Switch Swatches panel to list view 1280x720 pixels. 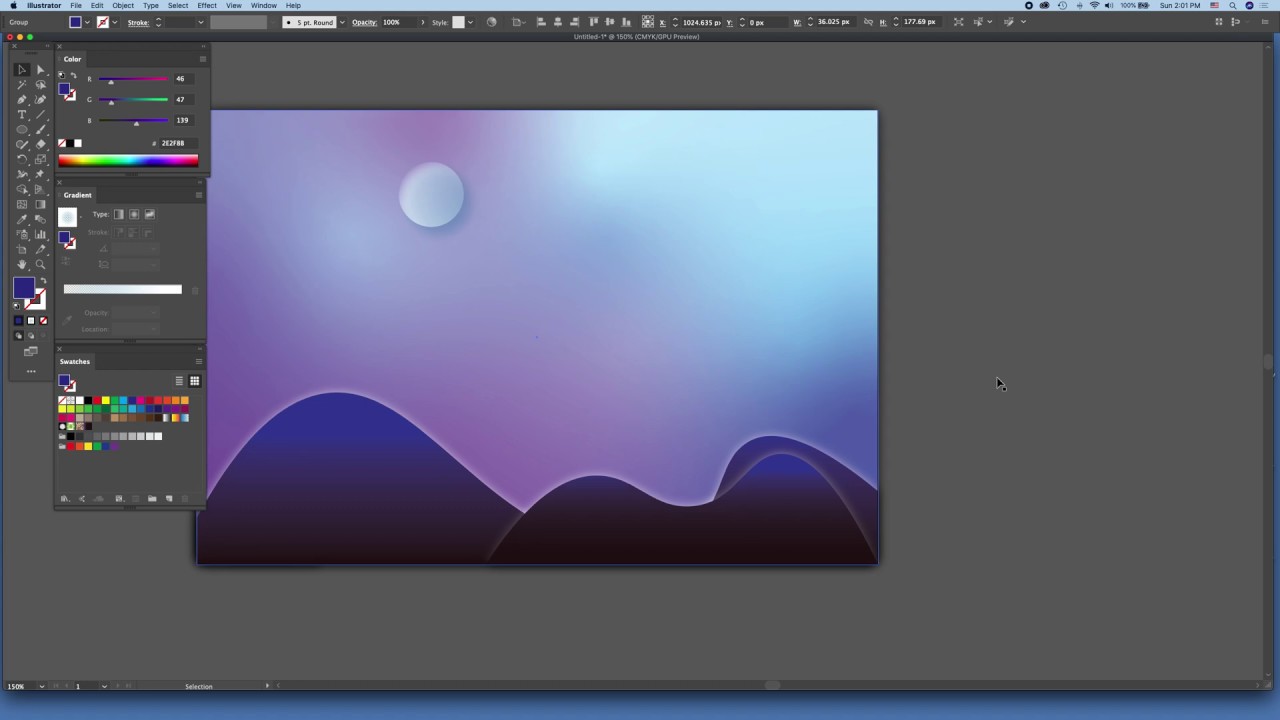(x=179, y=381)
